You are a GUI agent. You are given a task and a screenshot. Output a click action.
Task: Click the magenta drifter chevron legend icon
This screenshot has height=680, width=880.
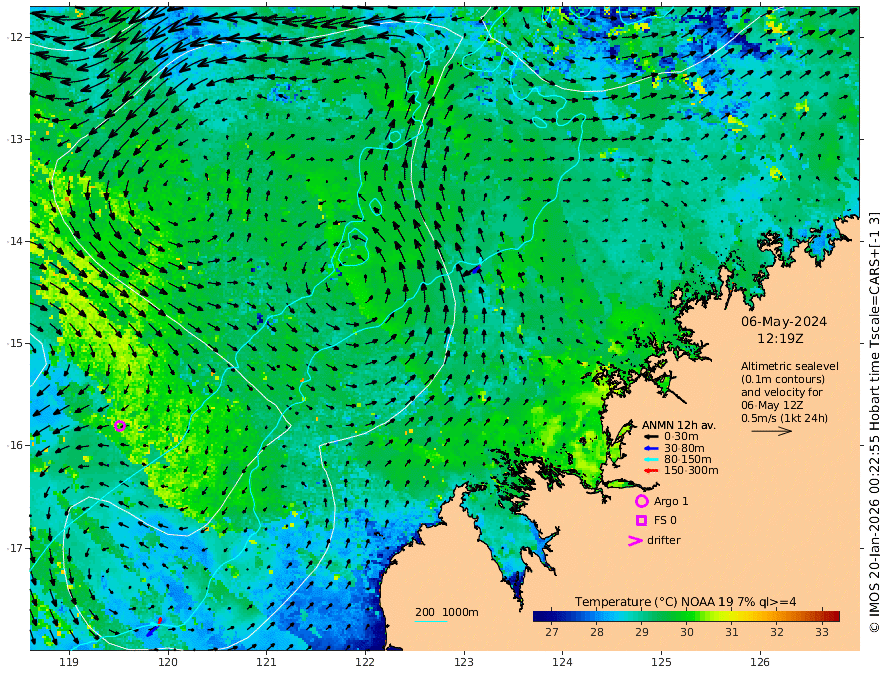(634, 541)
